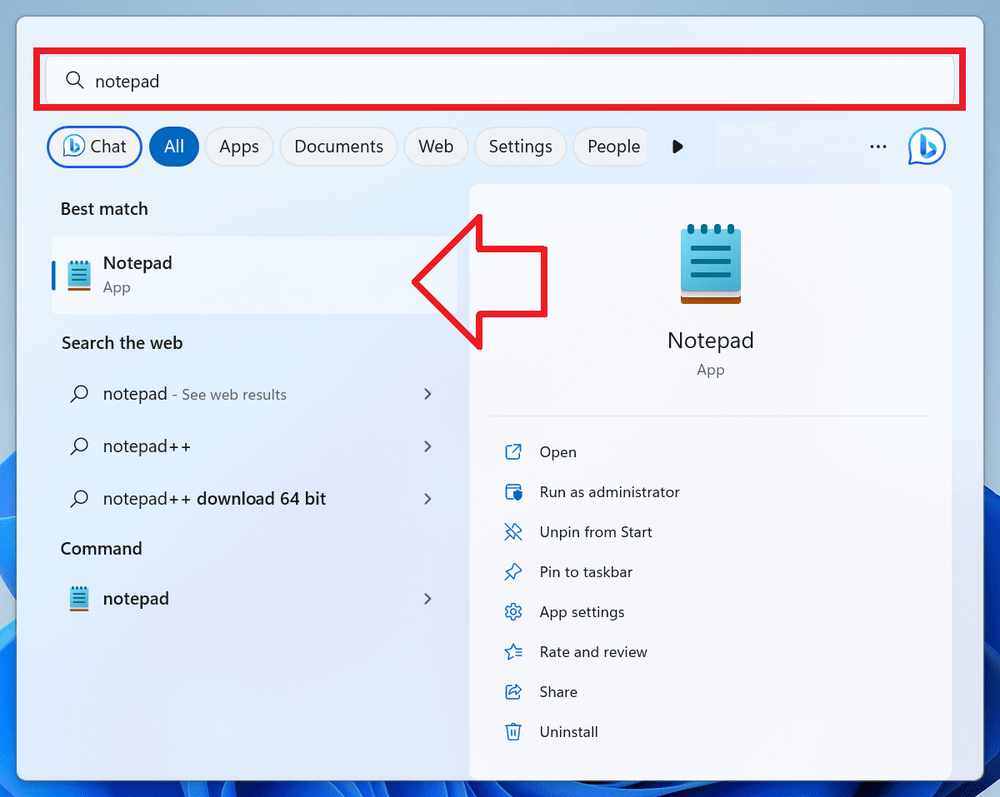Switch to the Documents filter tab
Image resolution: width=1000 pixels, height=797 pixels.
338,146
